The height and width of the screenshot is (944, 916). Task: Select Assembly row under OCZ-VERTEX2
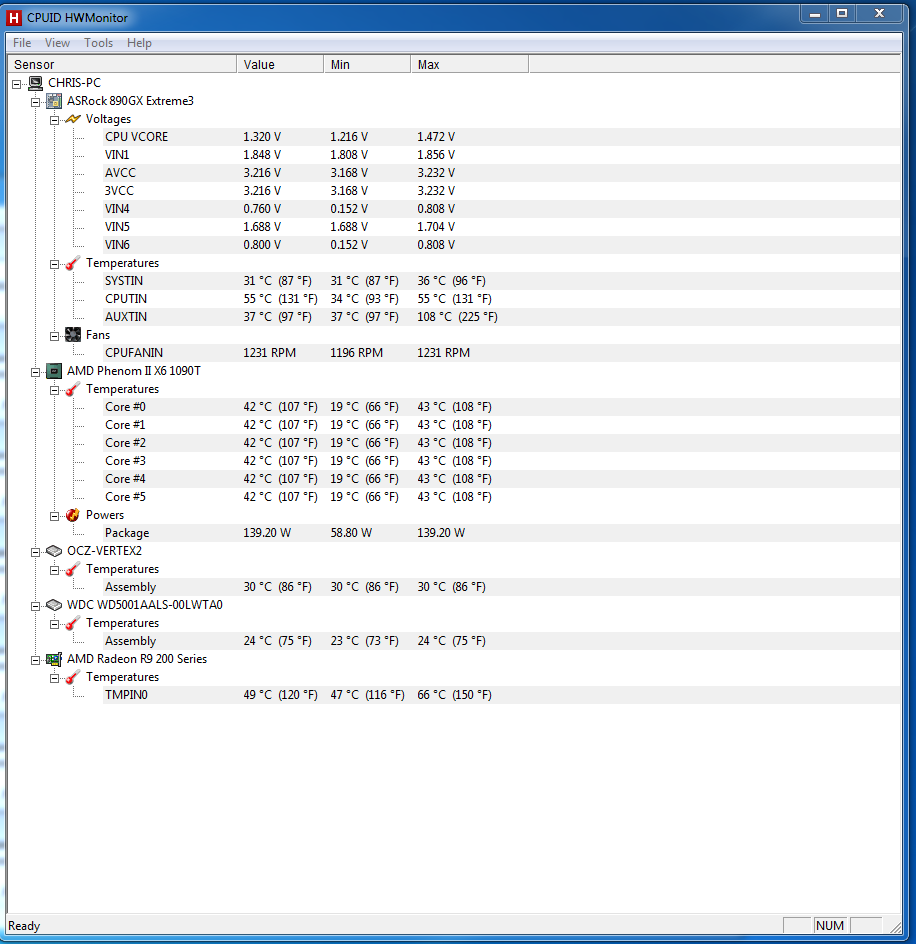tap(502, 587)
